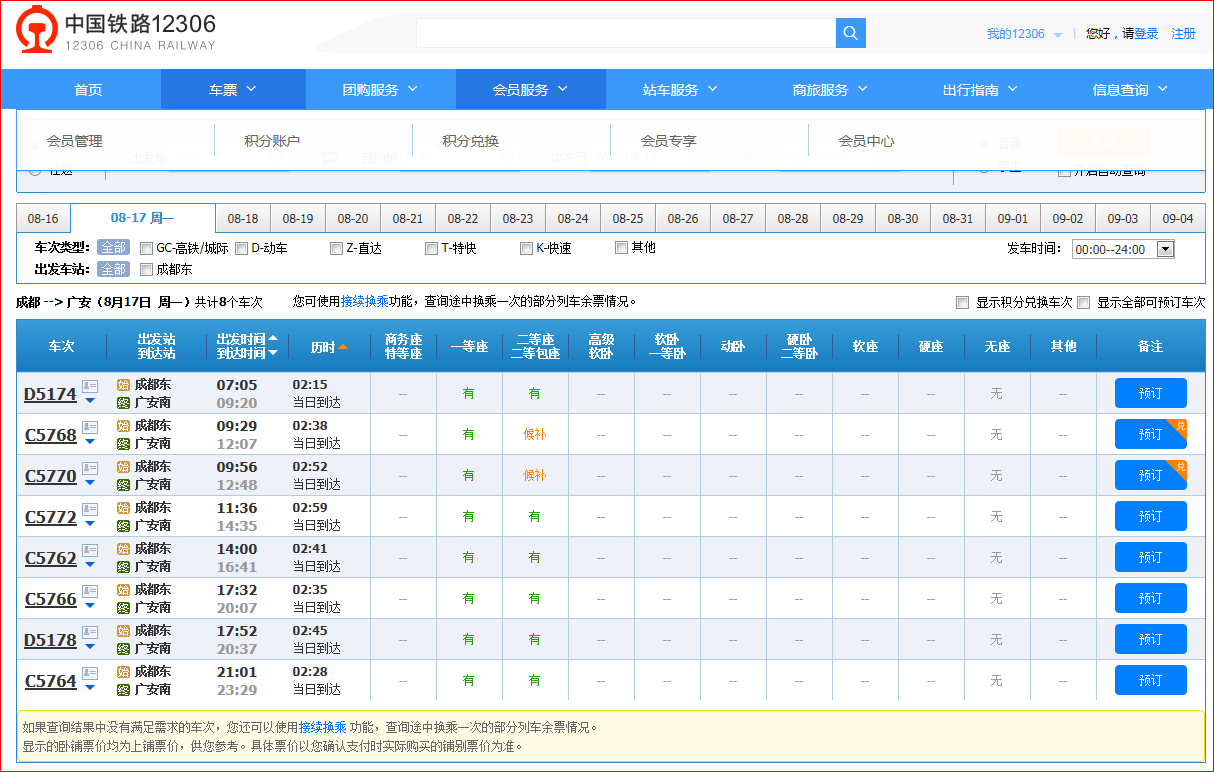Click the search magnifier icon
1214x772 pixels.
coord(850,33)
